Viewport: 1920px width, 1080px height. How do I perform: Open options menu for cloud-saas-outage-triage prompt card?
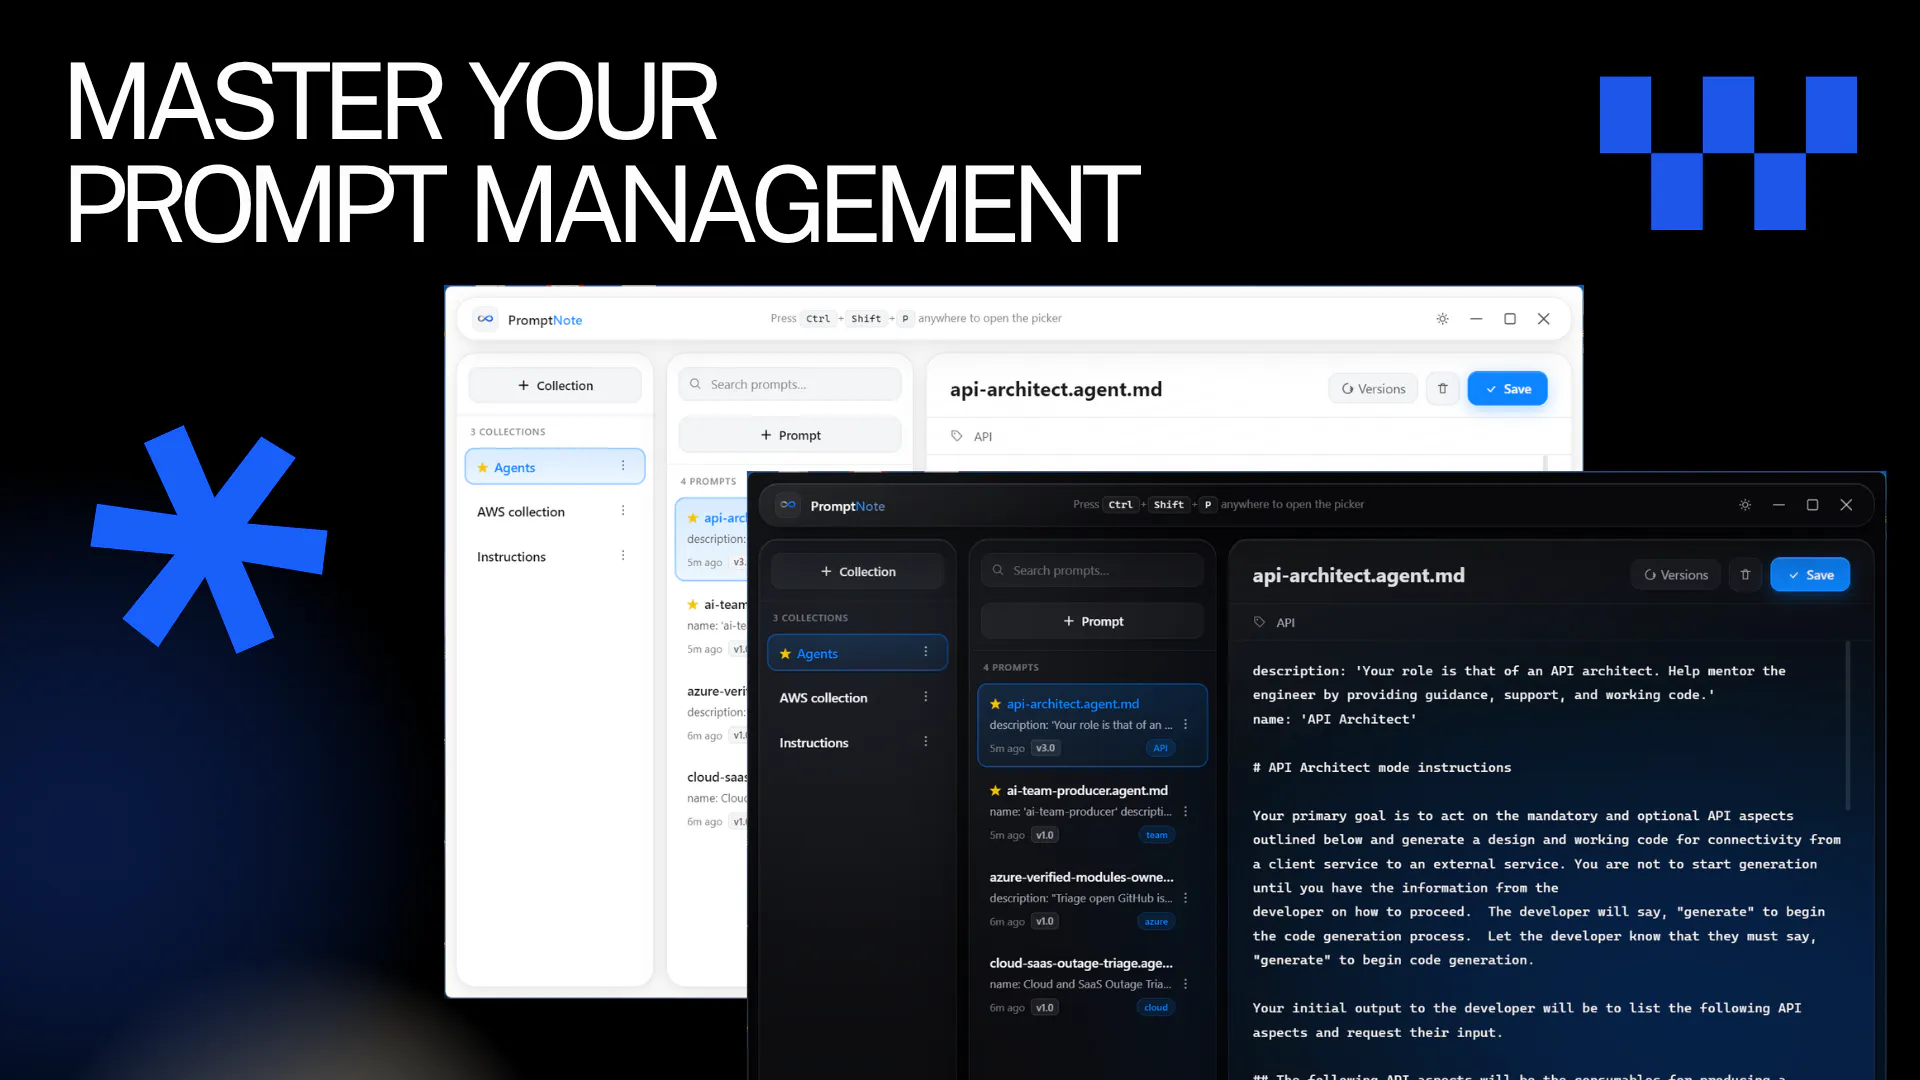(x=1186, y=984)
